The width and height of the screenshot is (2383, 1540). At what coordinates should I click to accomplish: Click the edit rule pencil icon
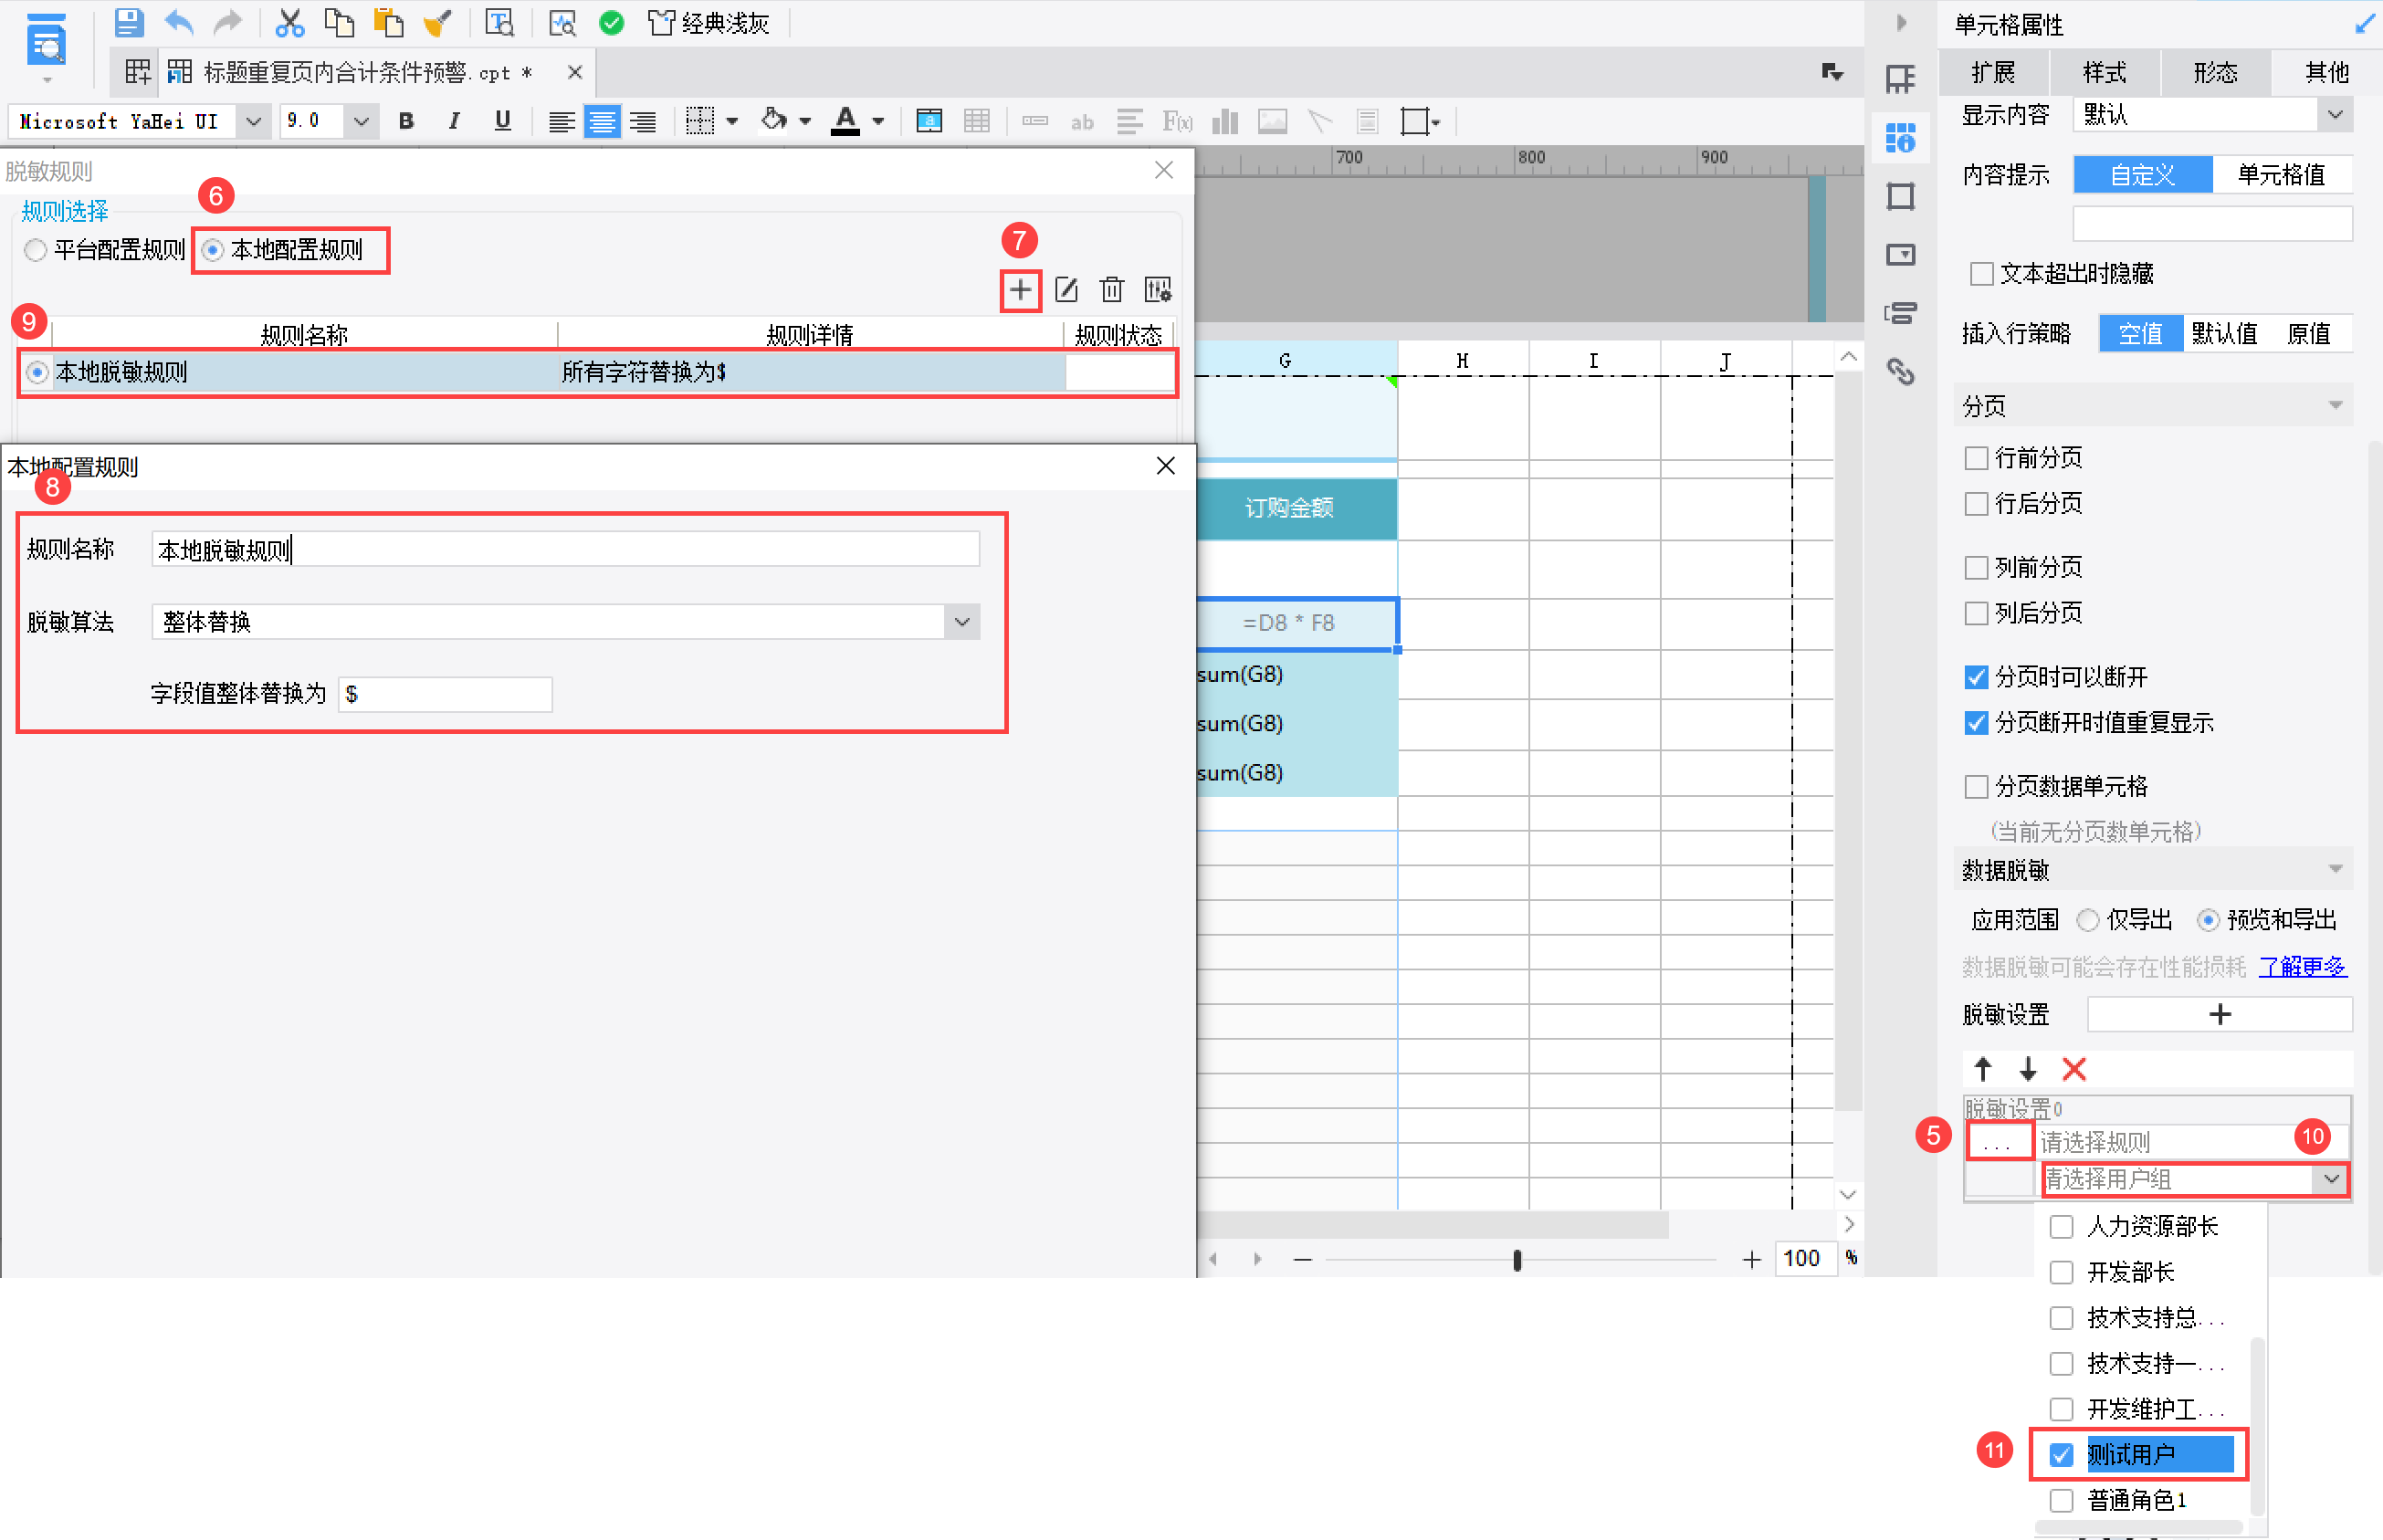point(1066,290)
